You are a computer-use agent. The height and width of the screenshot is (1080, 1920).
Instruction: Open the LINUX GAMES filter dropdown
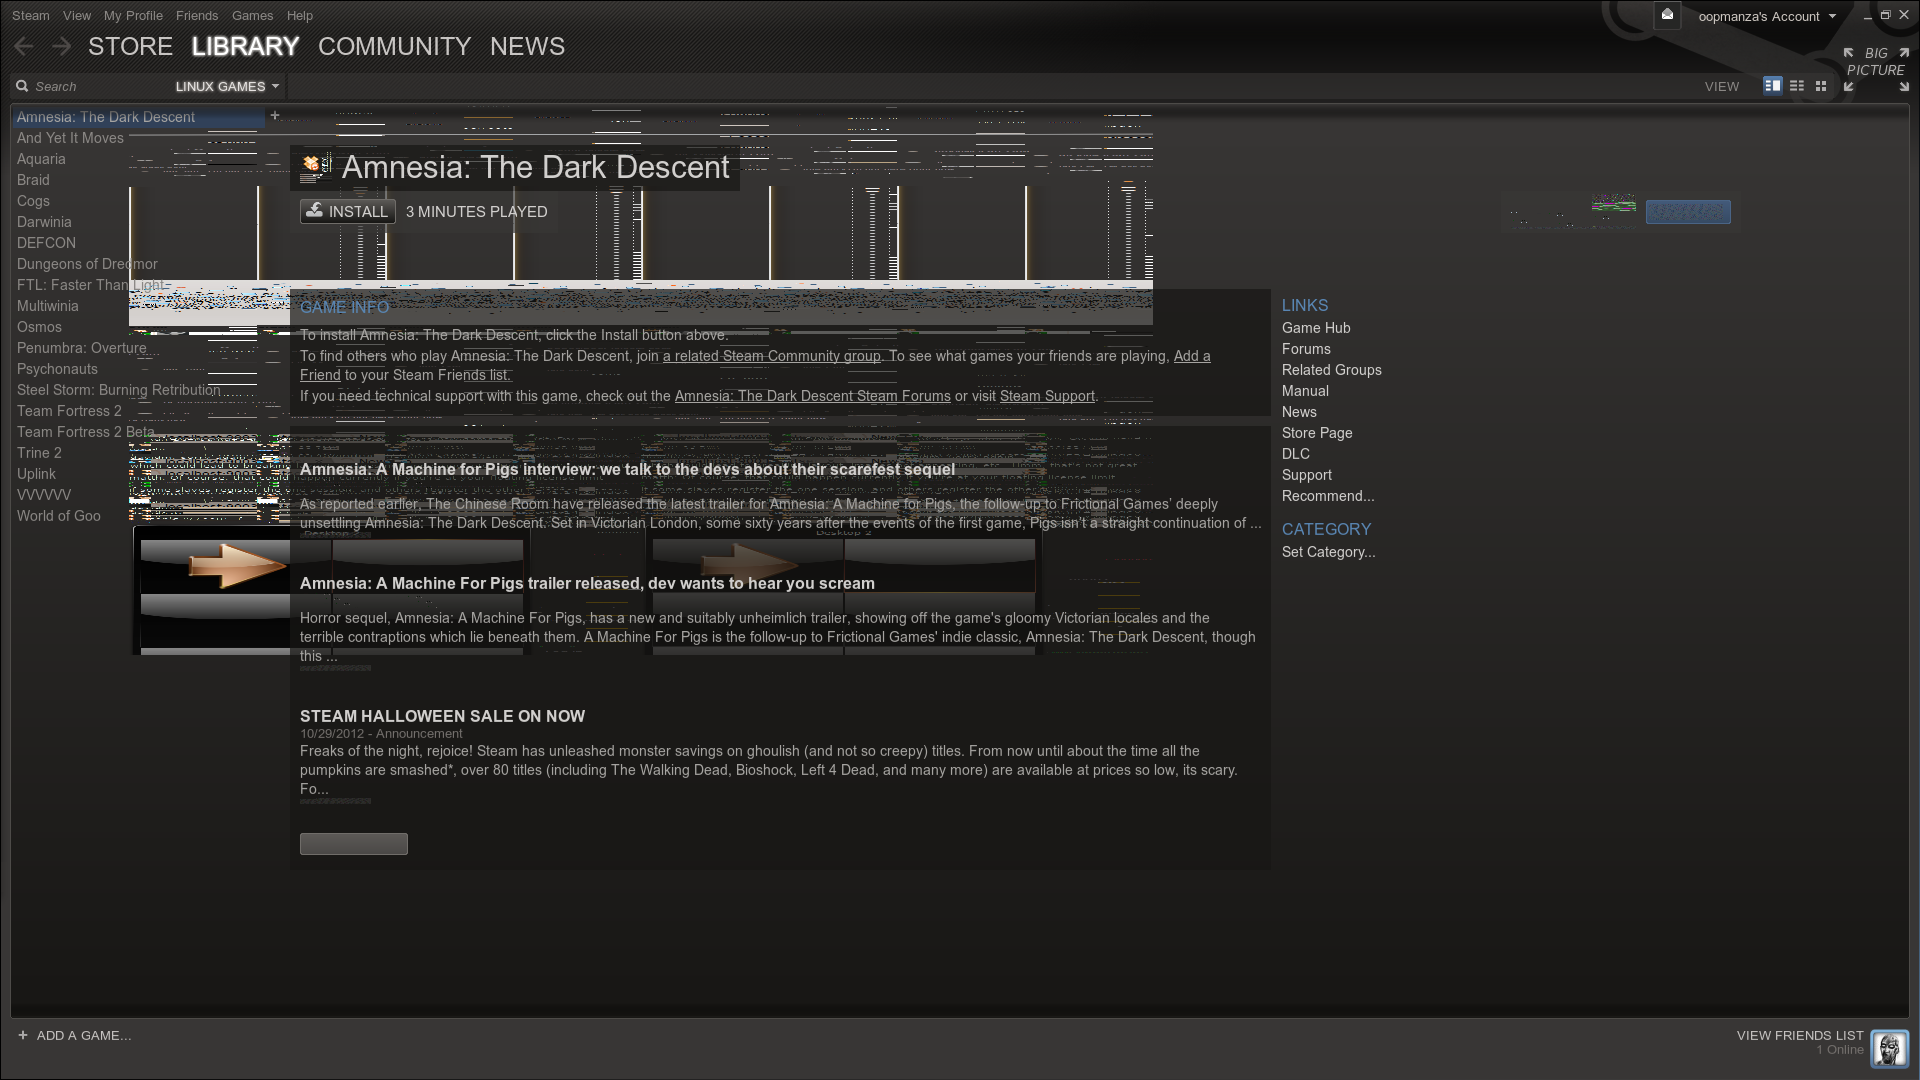[227, 87]
